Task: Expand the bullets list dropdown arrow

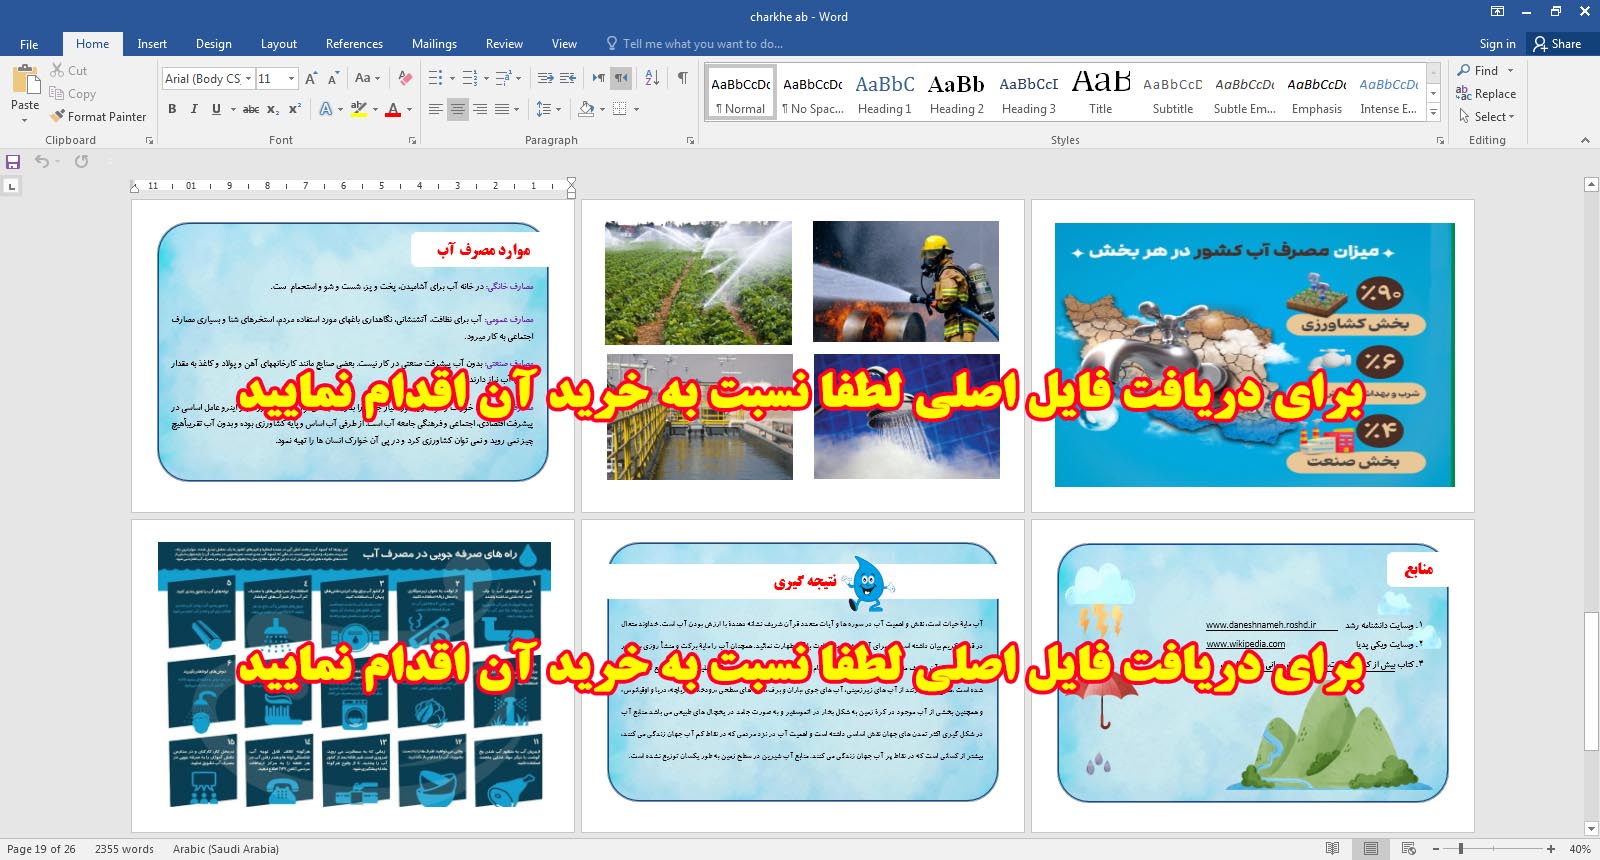Action: point(452,78)
